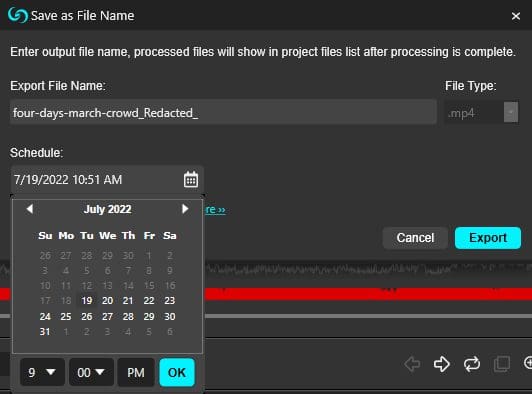Select July 30 in calendar
Image resolution: width=532 pixels, height=394 pixels.
coord(170,317)
